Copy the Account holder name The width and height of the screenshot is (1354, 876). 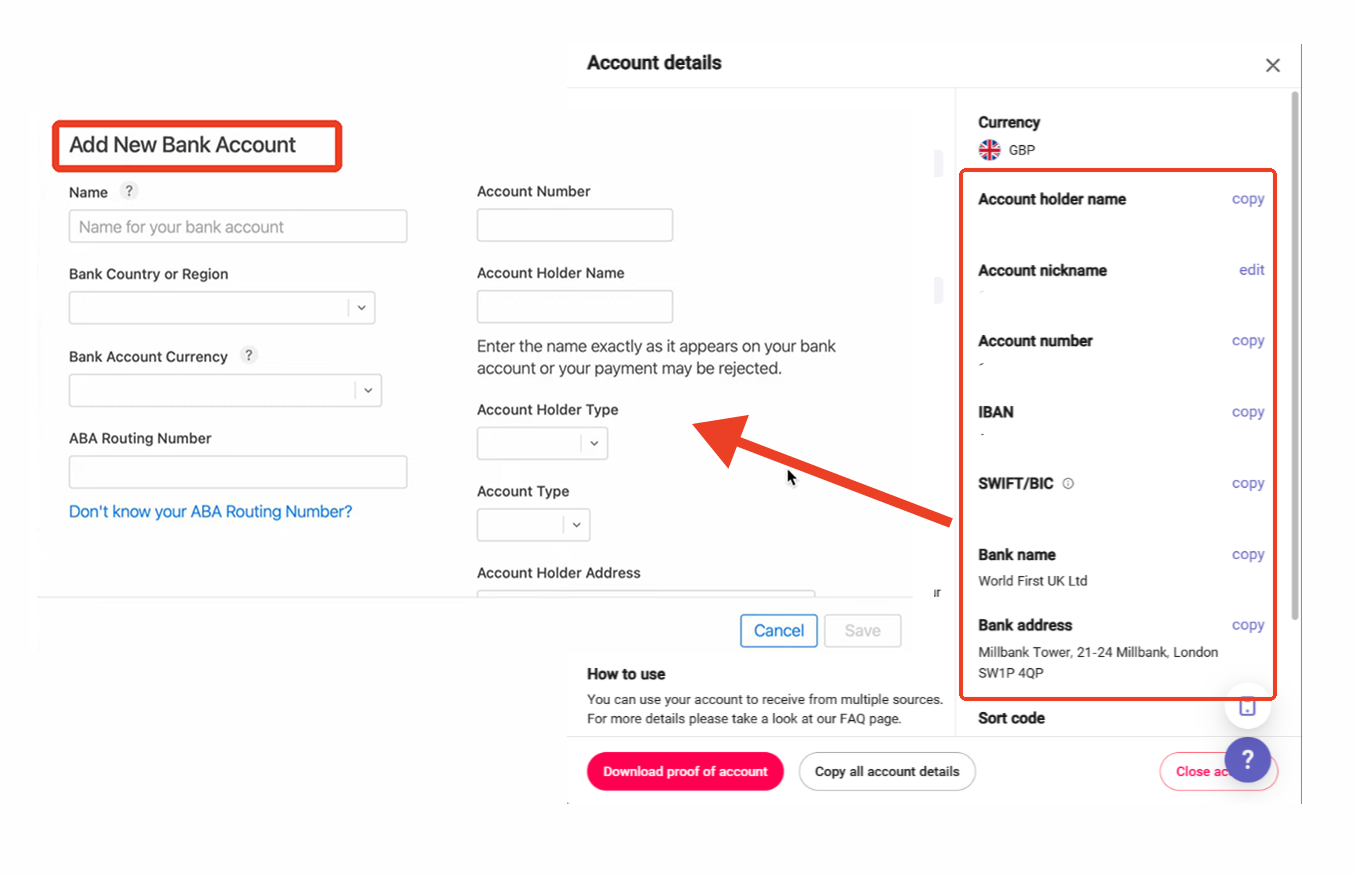pos(1247,199)
